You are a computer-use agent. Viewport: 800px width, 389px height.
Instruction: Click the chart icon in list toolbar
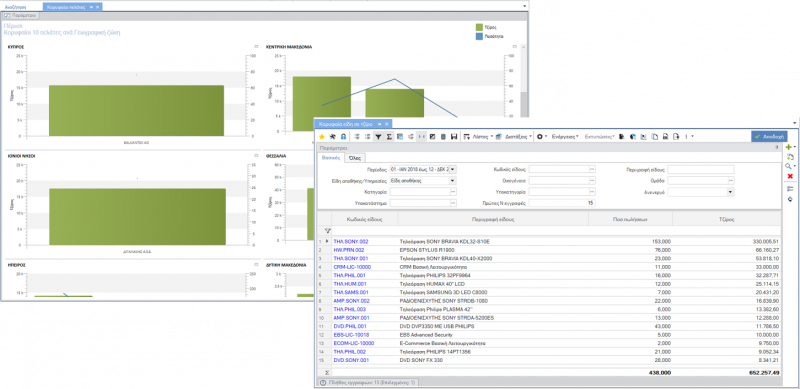(432, 137)
